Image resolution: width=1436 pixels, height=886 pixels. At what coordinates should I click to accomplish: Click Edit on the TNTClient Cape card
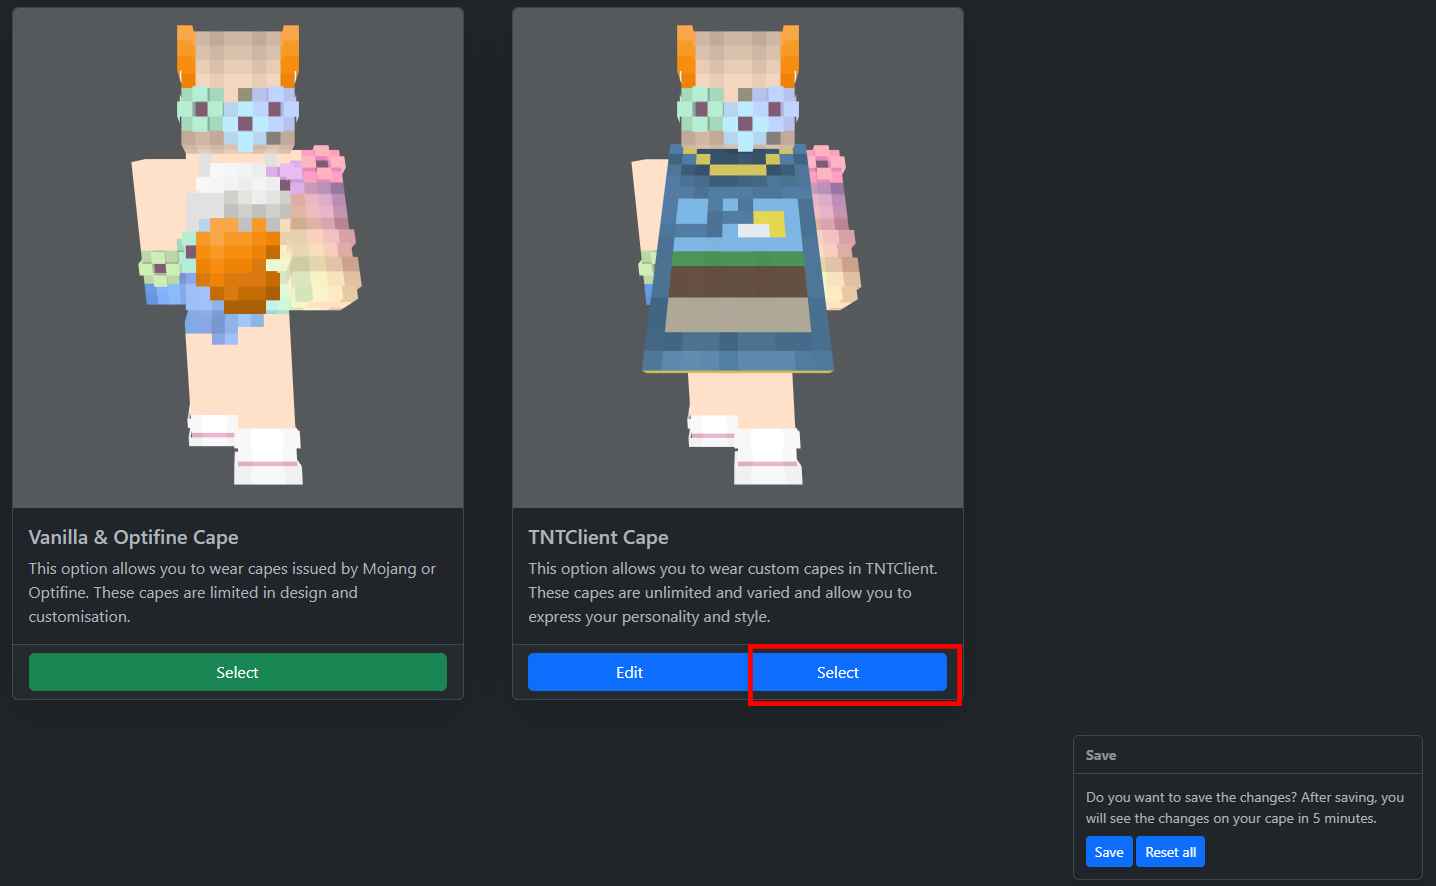pyautogui.click(x=639, y=672)
